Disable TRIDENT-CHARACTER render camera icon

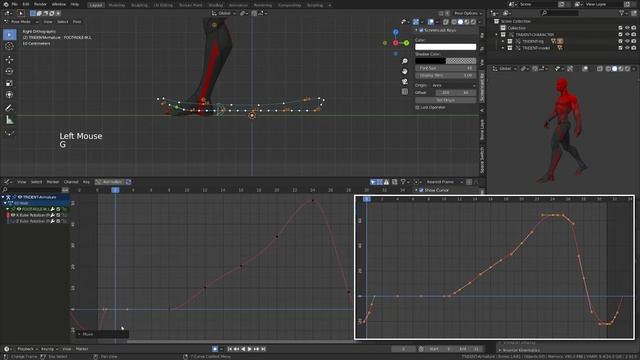(x=633, y=35)
